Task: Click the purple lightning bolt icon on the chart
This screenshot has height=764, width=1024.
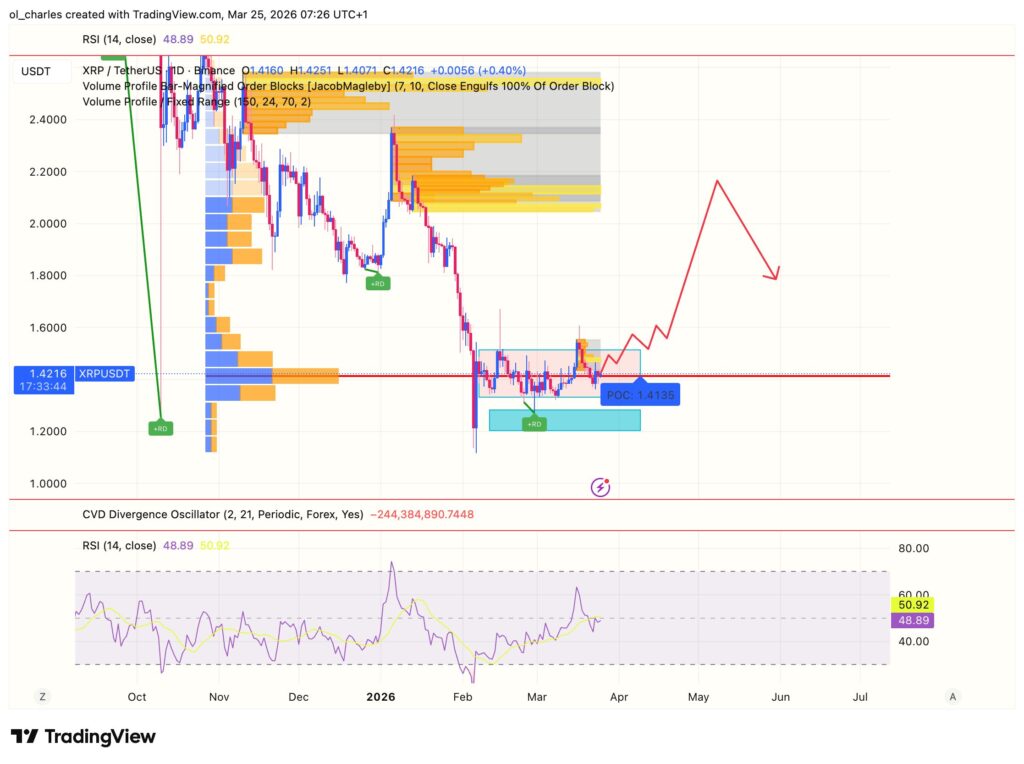Action: (x=601, y=487)
